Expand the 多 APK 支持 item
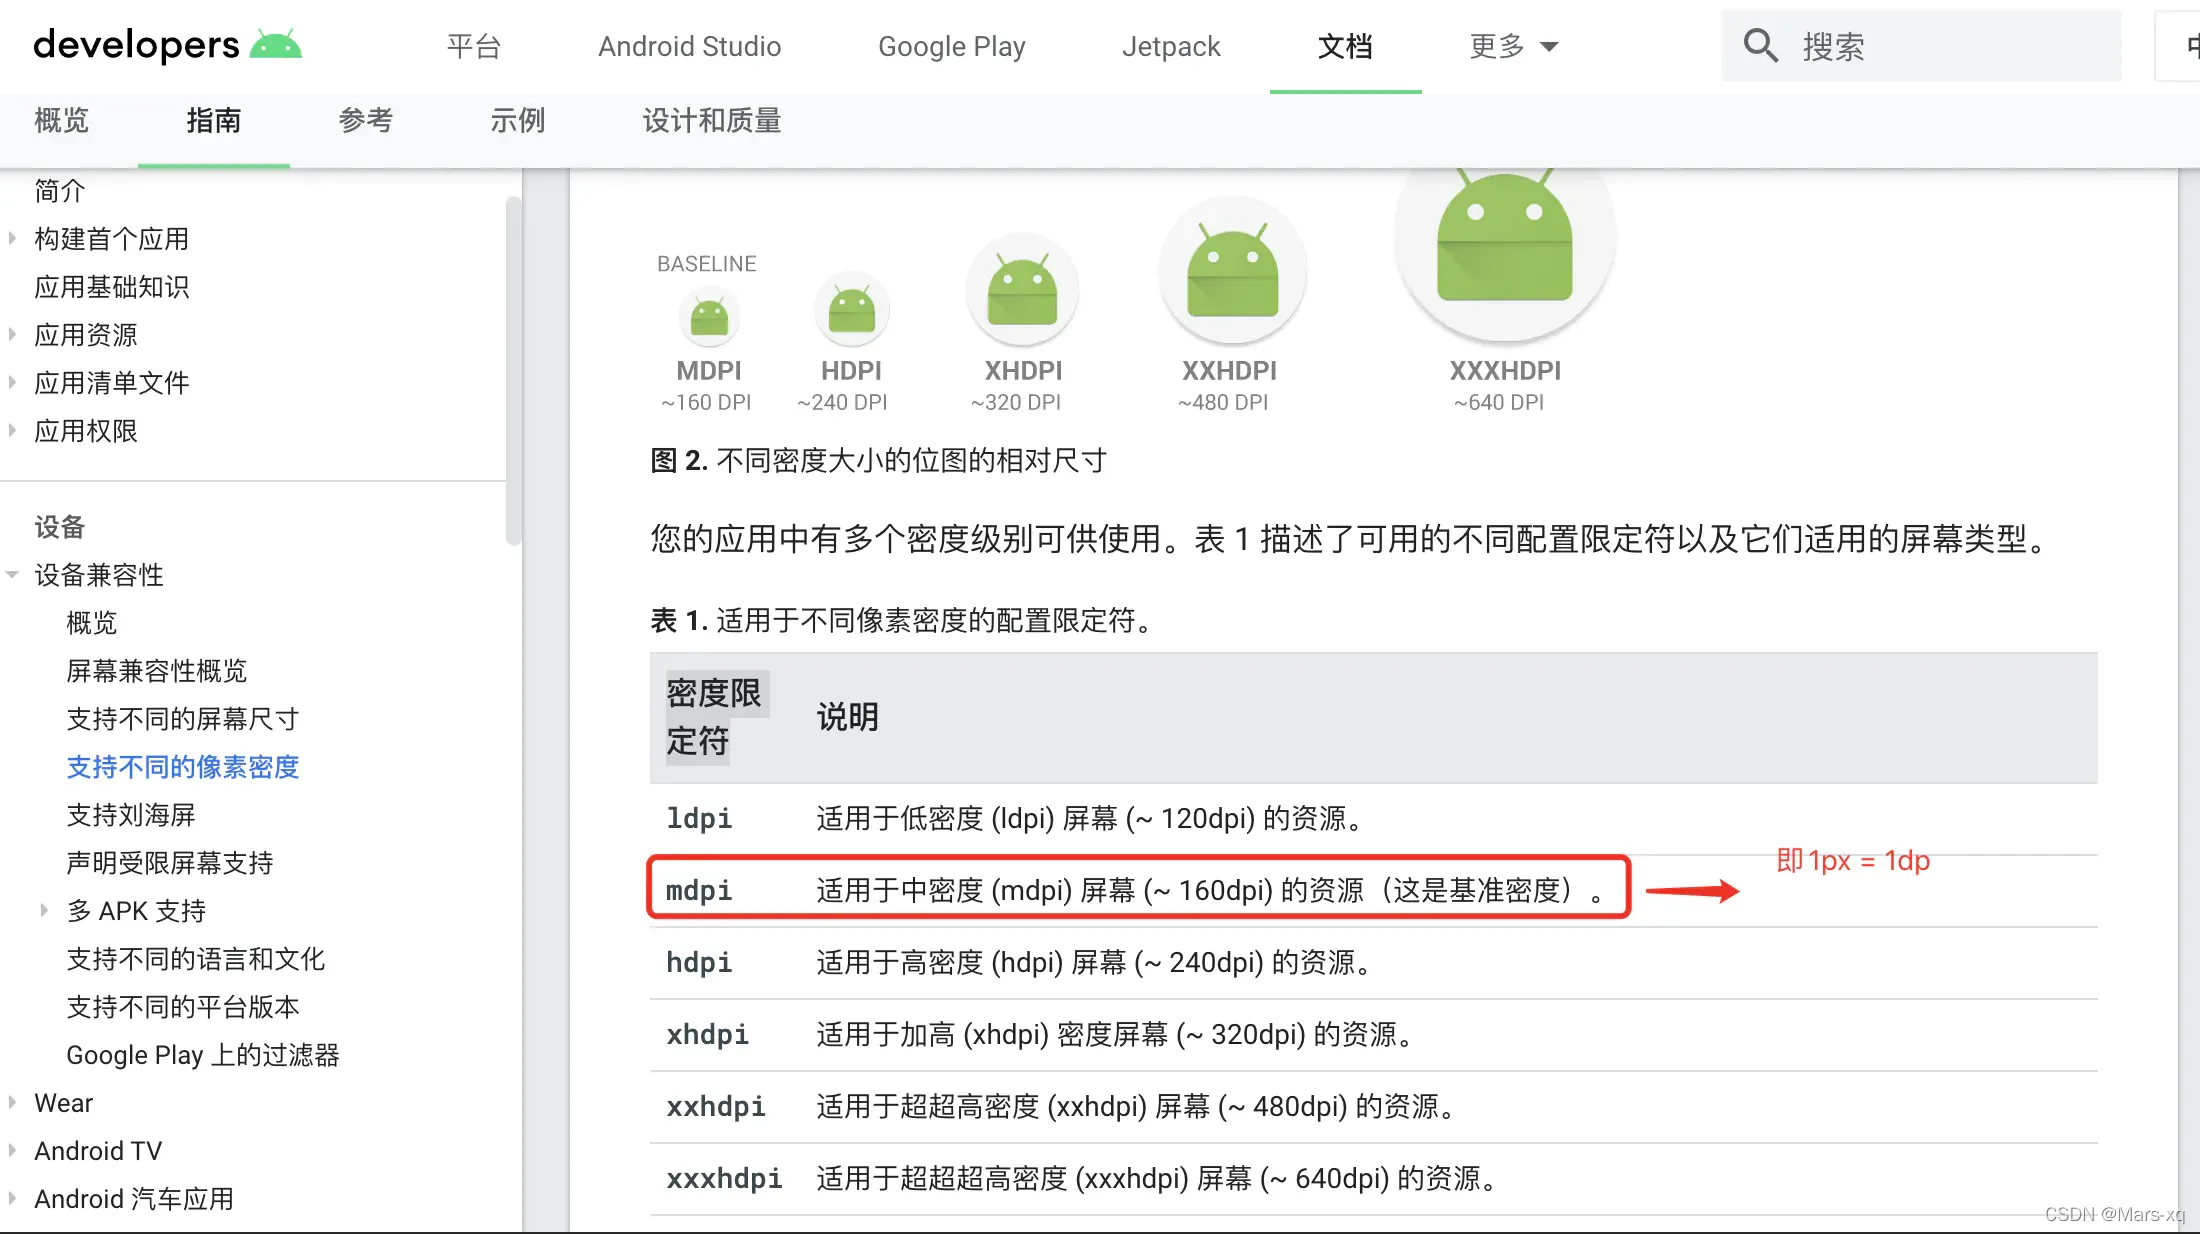 tap(44, 910)
